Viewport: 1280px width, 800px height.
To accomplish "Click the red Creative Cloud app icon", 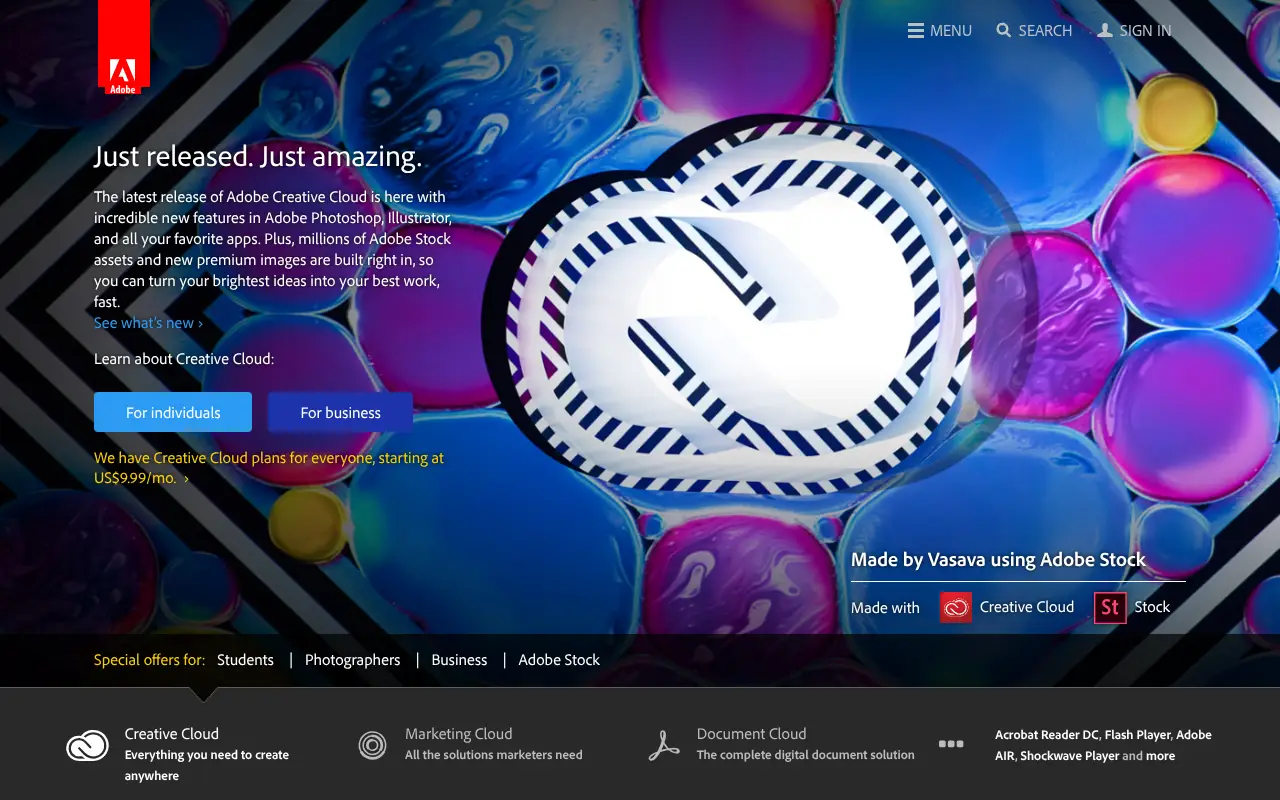I will (956, 607).
